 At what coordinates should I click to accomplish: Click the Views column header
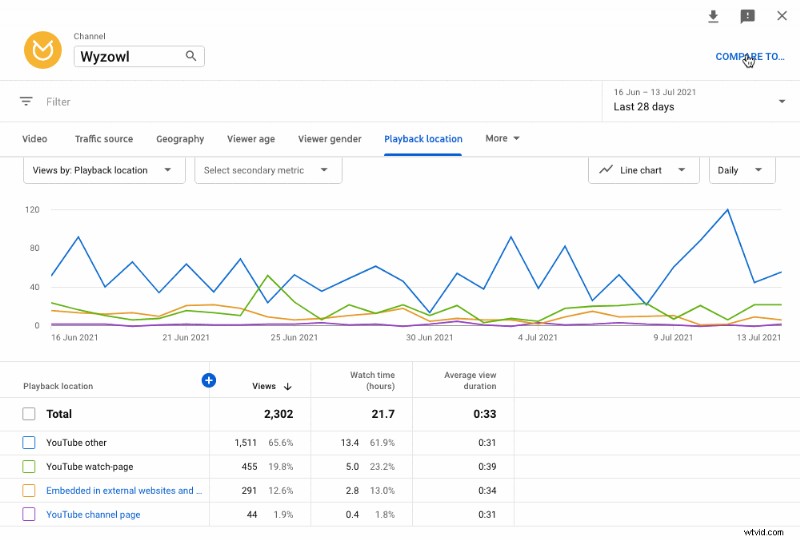point(264,386)
